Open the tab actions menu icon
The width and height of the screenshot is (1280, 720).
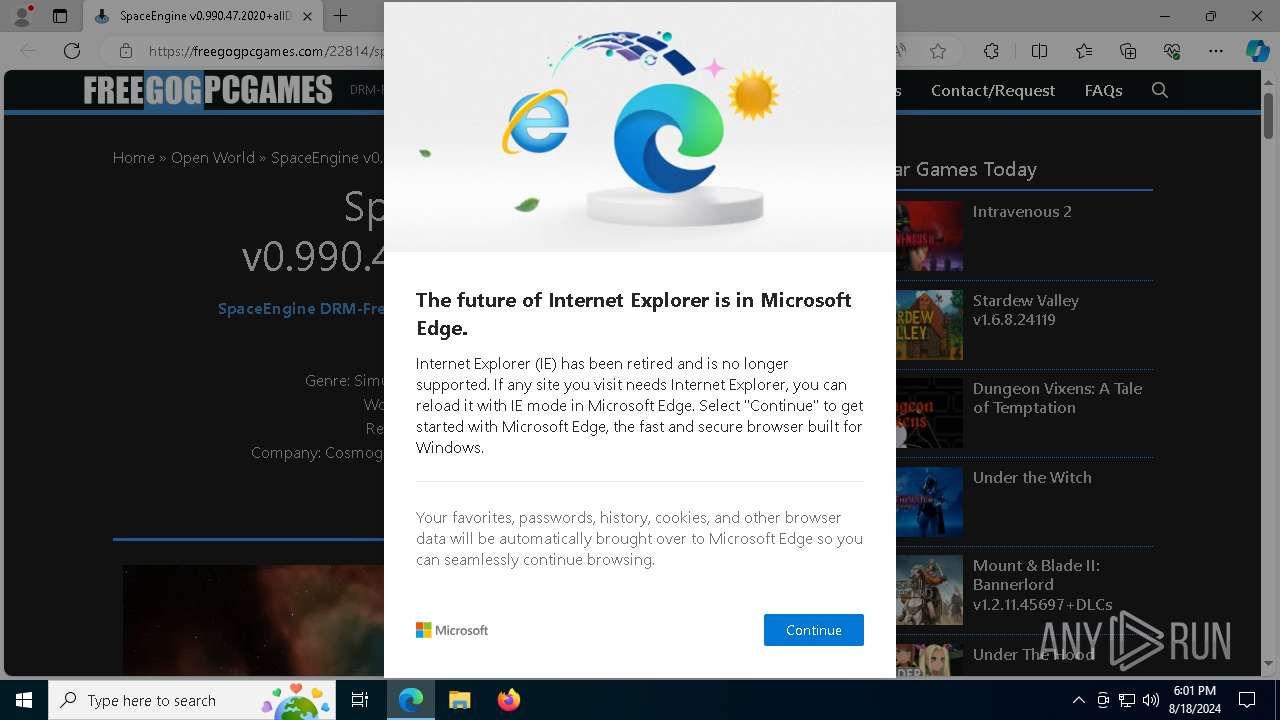[60, 16]
